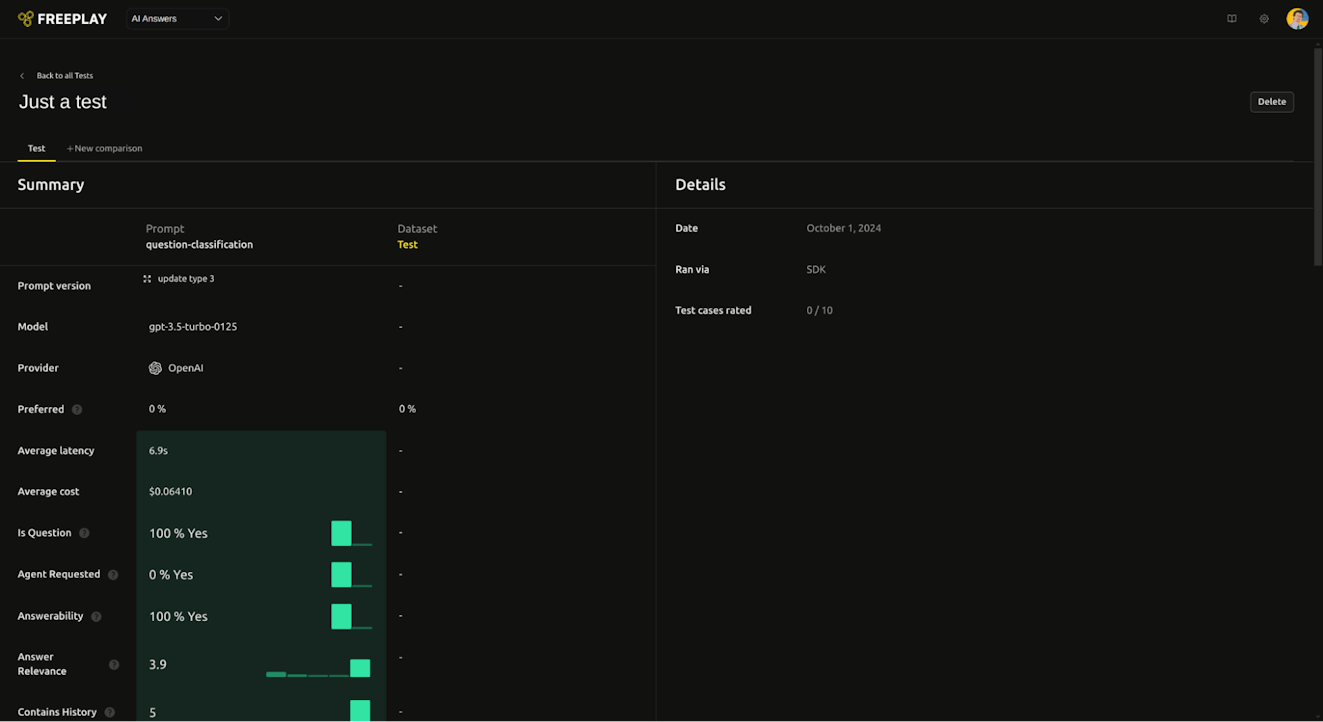Open the Test dataset link

407,245
